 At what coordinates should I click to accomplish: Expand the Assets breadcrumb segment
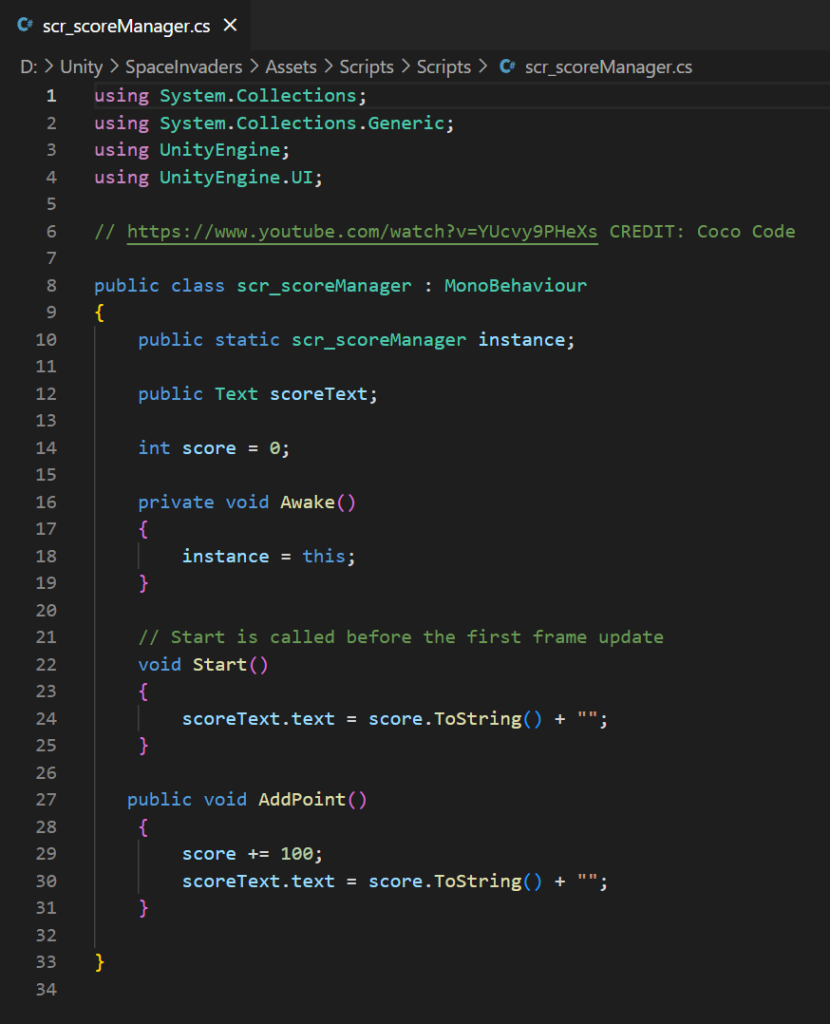pyautogui.click(x=291, y=67)
